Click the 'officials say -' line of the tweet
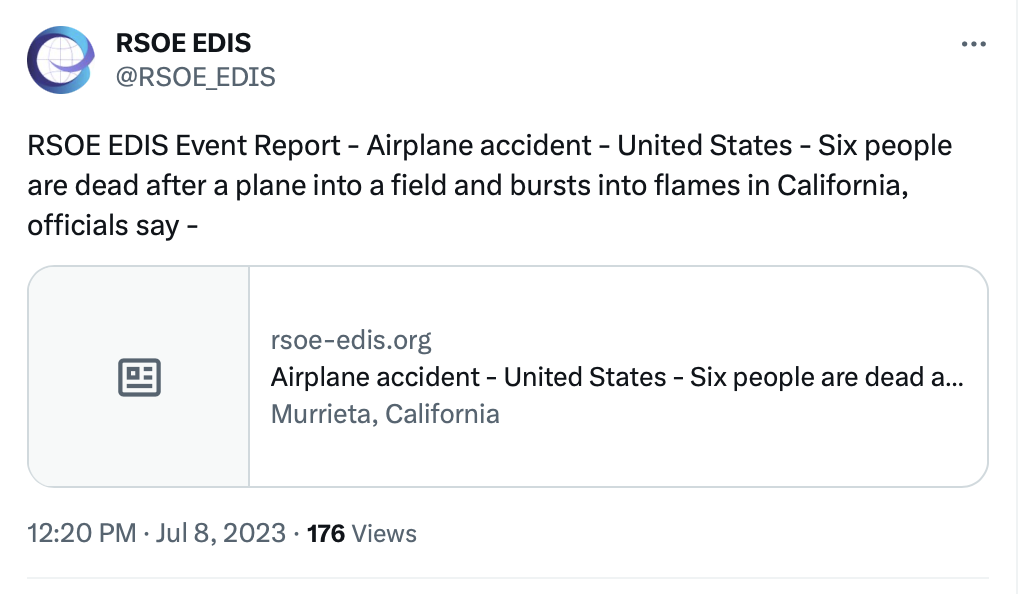Viewport: 1028px width, 594px height. click(113, 226)
